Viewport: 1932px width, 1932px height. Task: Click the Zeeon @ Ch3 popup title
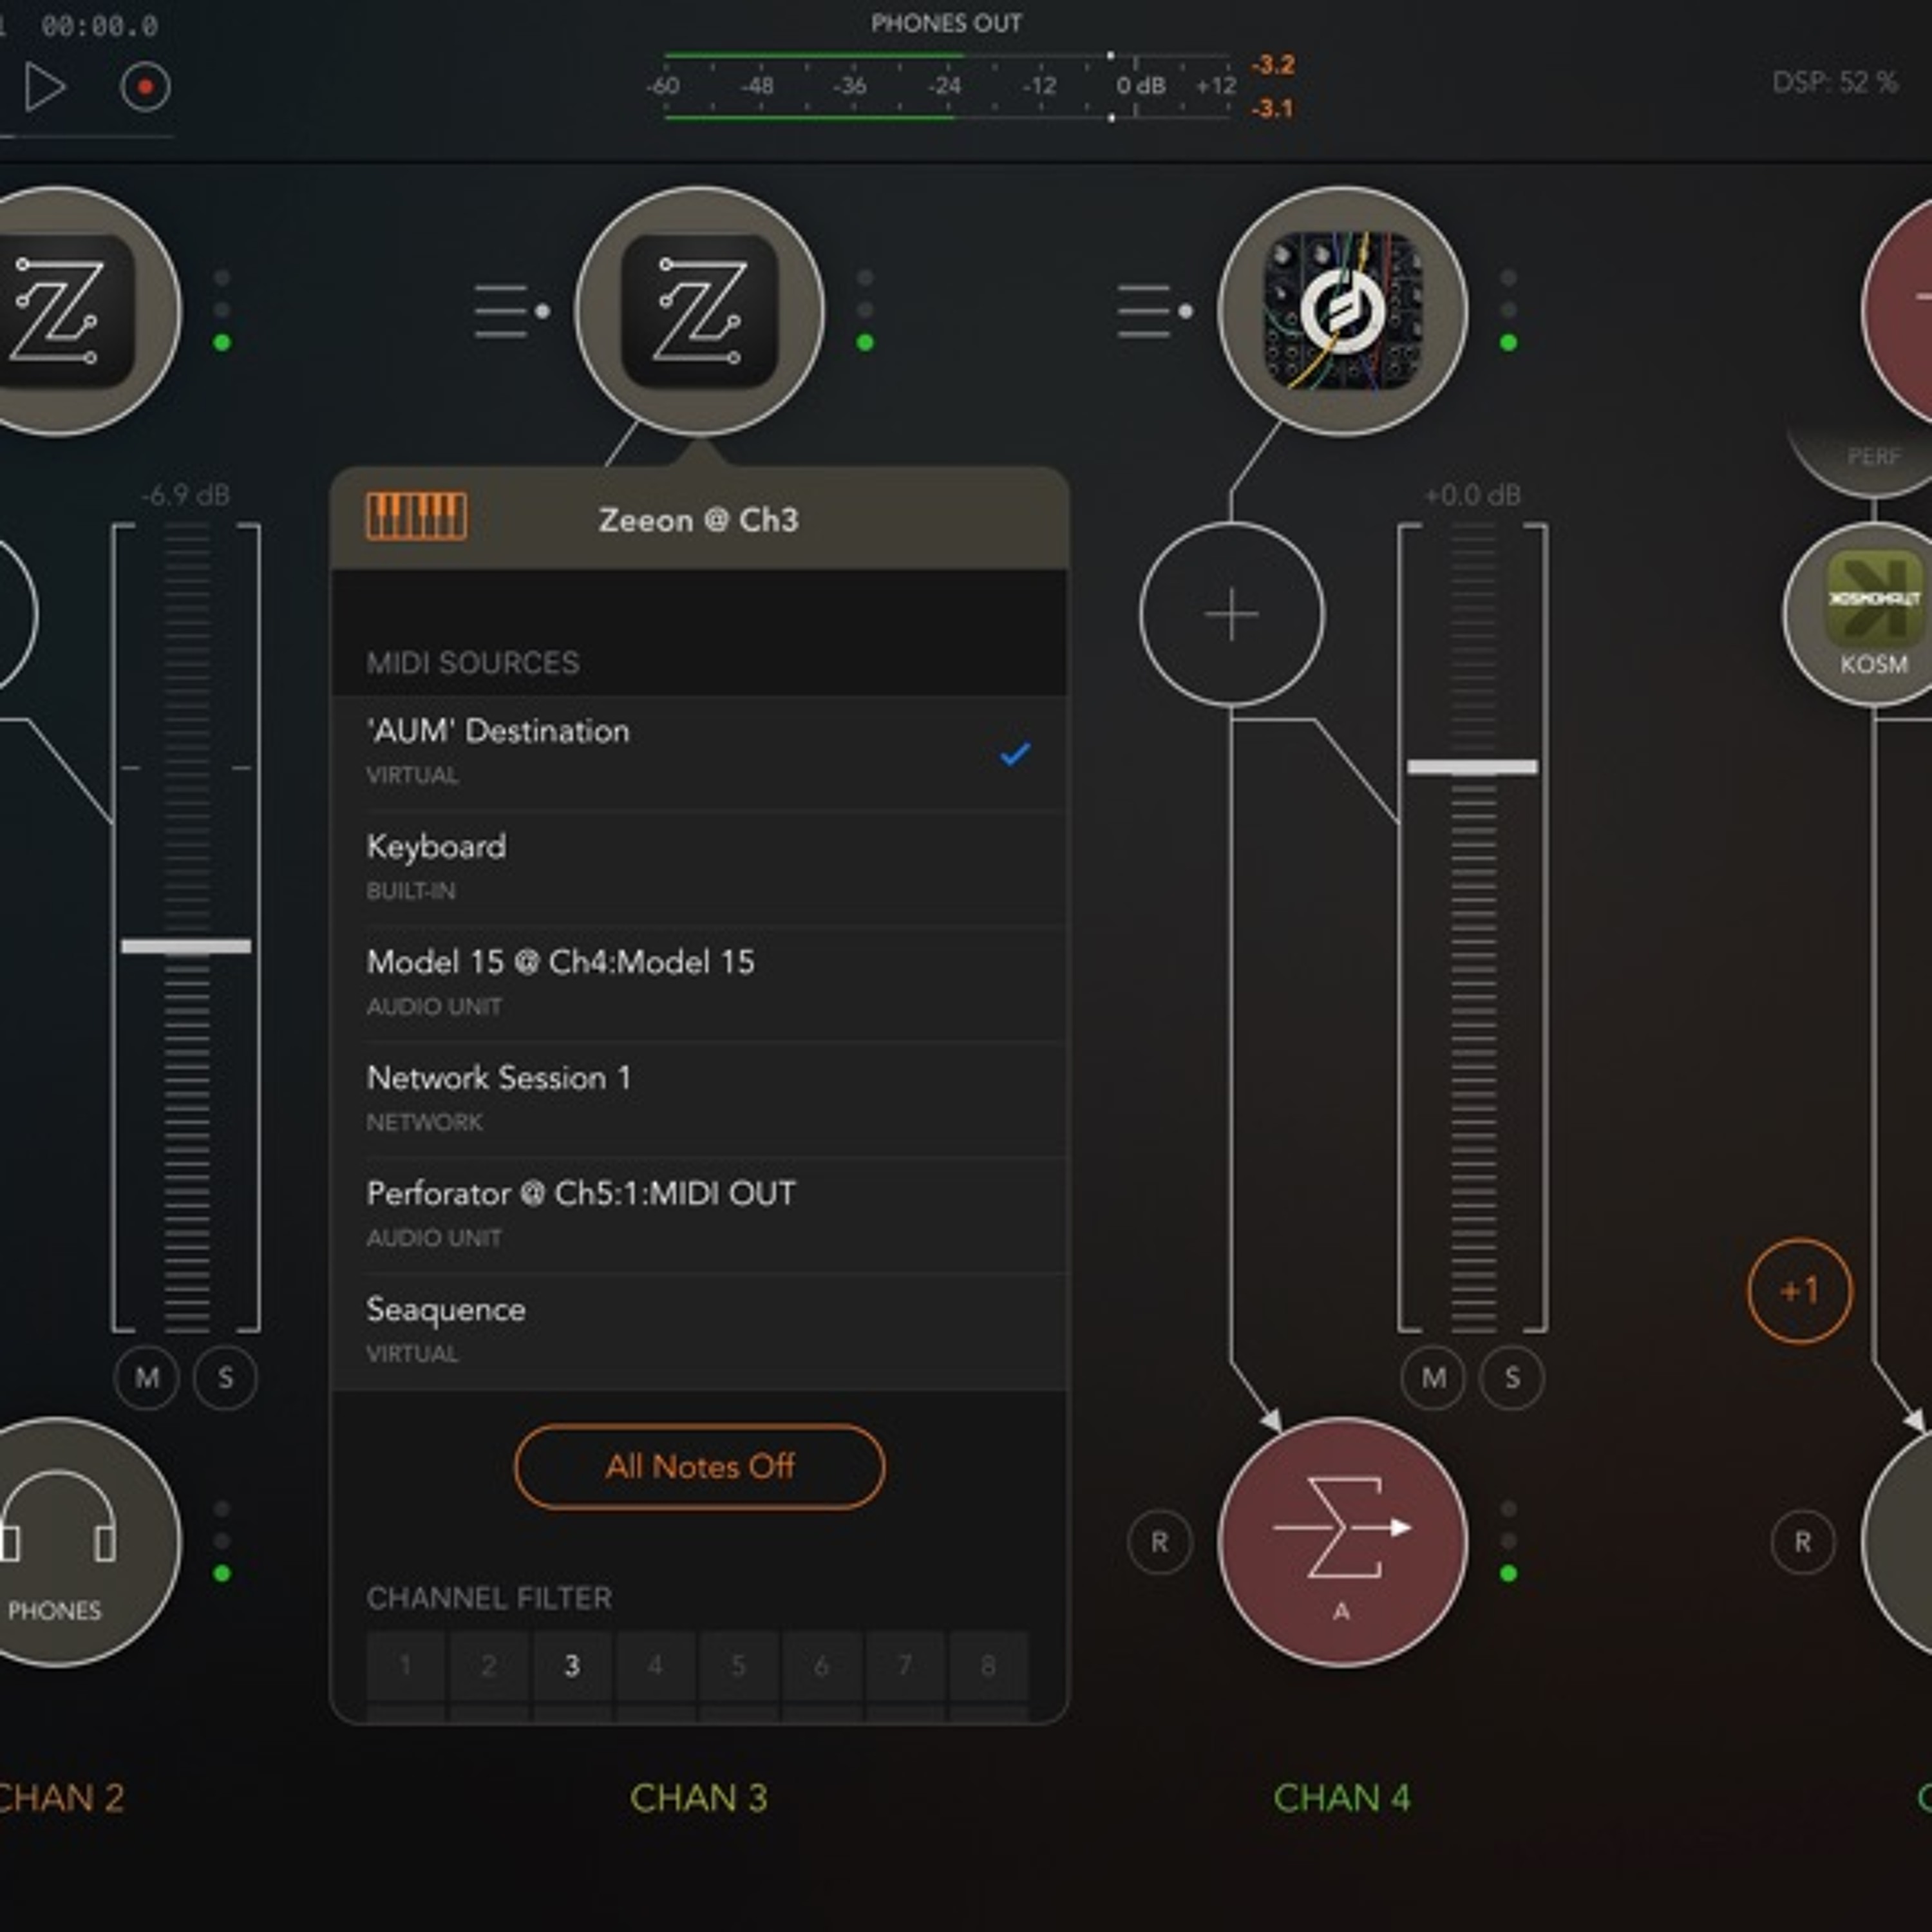(x=698, y=520)
